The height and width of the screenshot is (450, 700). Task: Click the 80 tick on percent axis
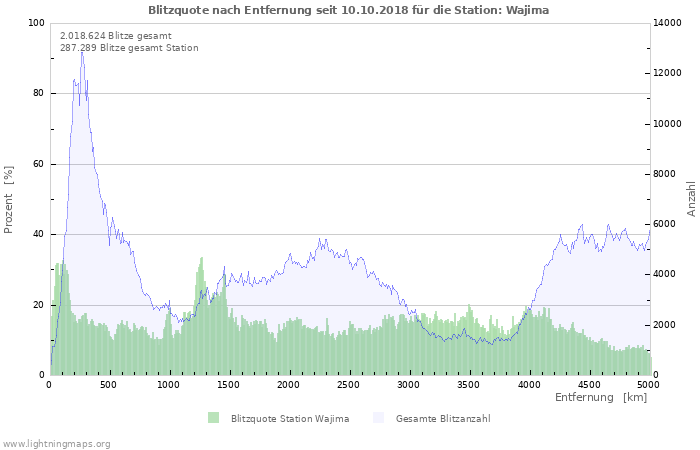pos(38,93)
